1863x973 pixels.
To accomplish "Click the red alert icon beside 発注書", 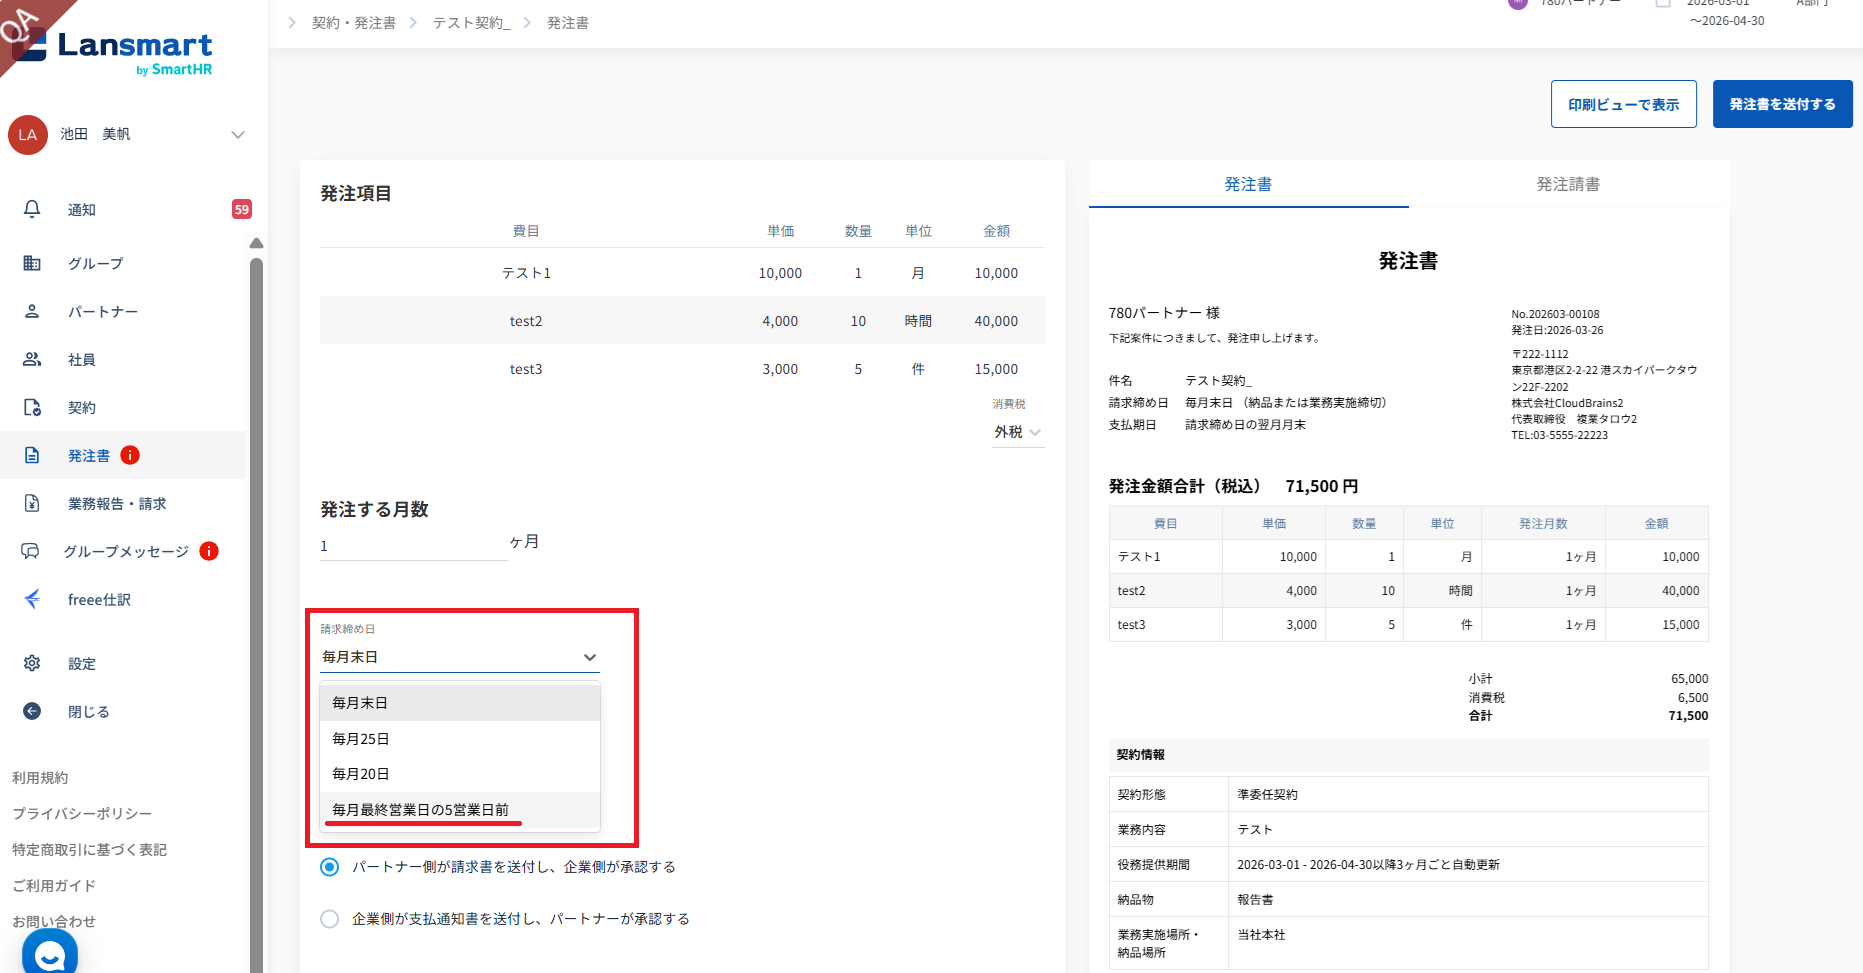I will (x=130, y=455).
